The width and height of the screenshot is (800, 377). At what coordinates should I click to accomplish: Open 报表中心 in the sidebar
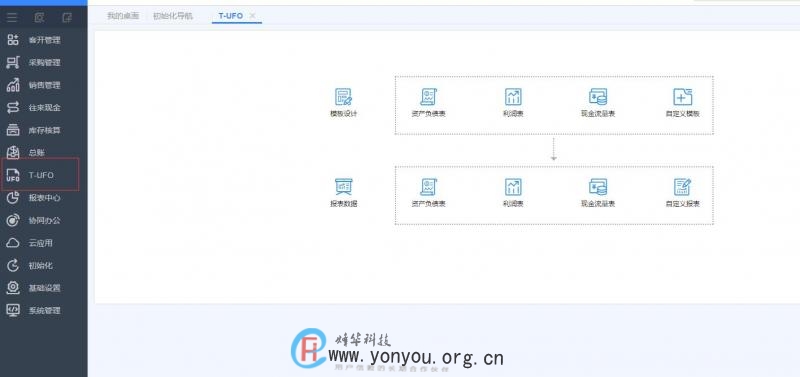point(34,198)
